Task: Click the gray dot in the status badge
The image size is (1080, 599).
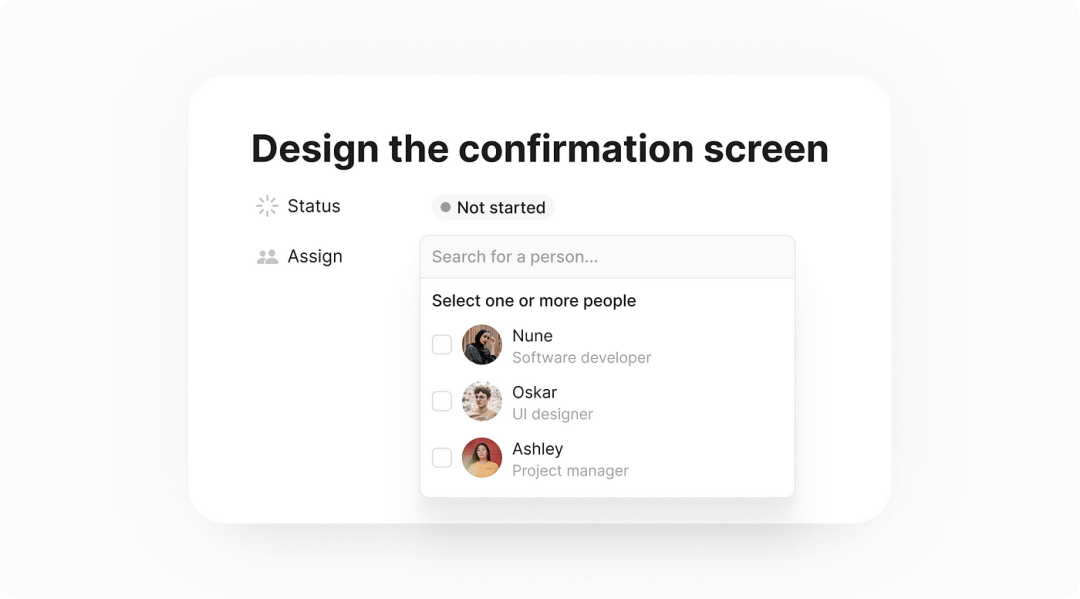Action: 446,207
